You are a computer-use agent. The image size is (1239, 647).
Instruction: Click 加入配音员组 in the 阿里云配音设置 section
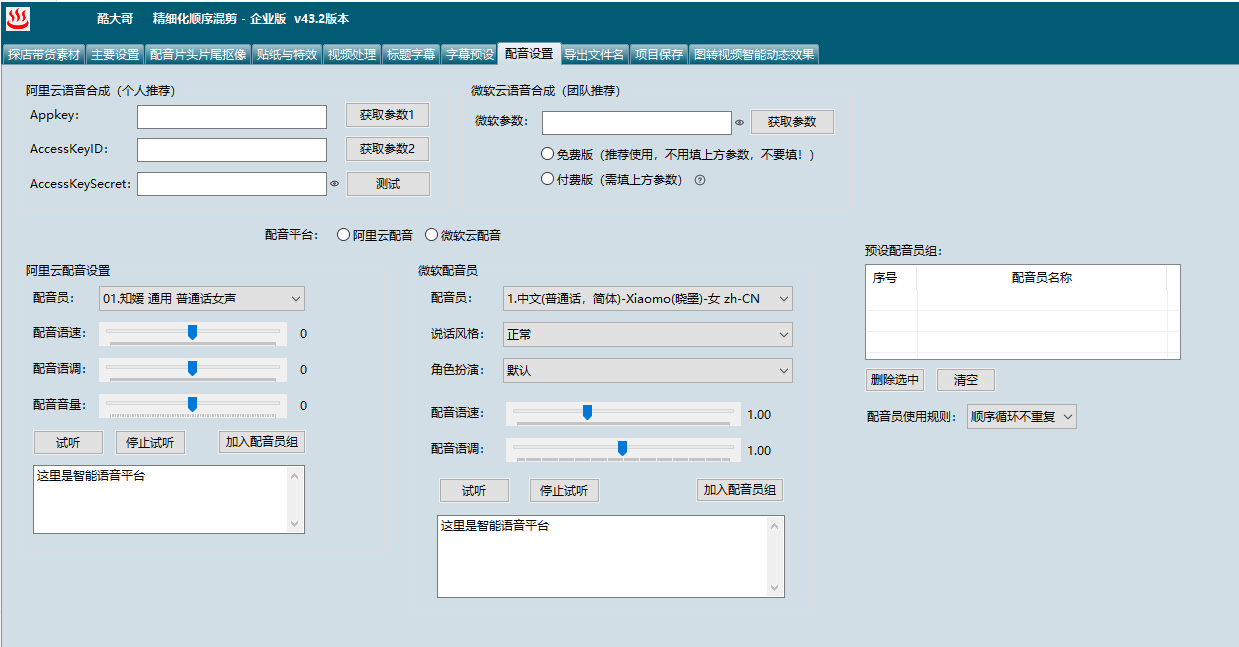(x=262, y=442)
